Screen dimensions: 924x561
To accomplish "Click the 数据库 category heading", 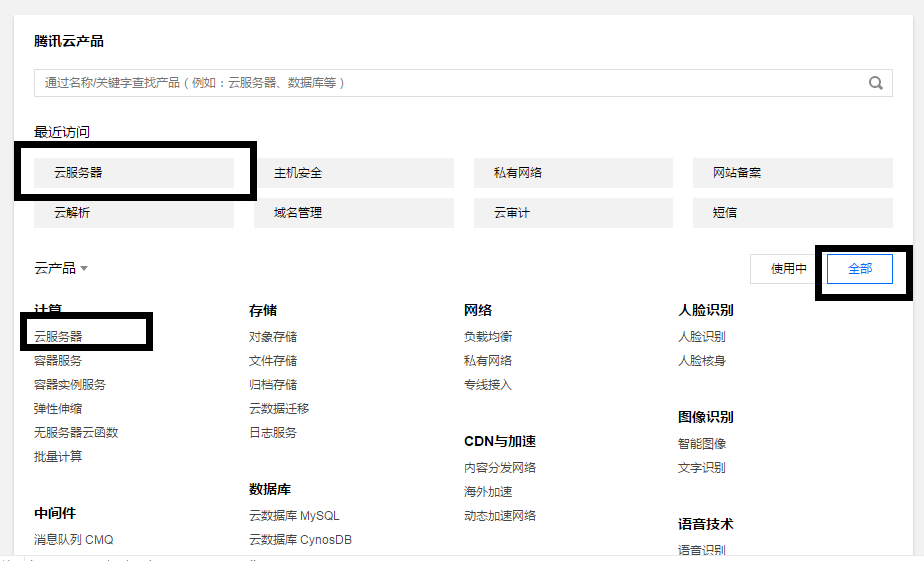I will 270,489.
